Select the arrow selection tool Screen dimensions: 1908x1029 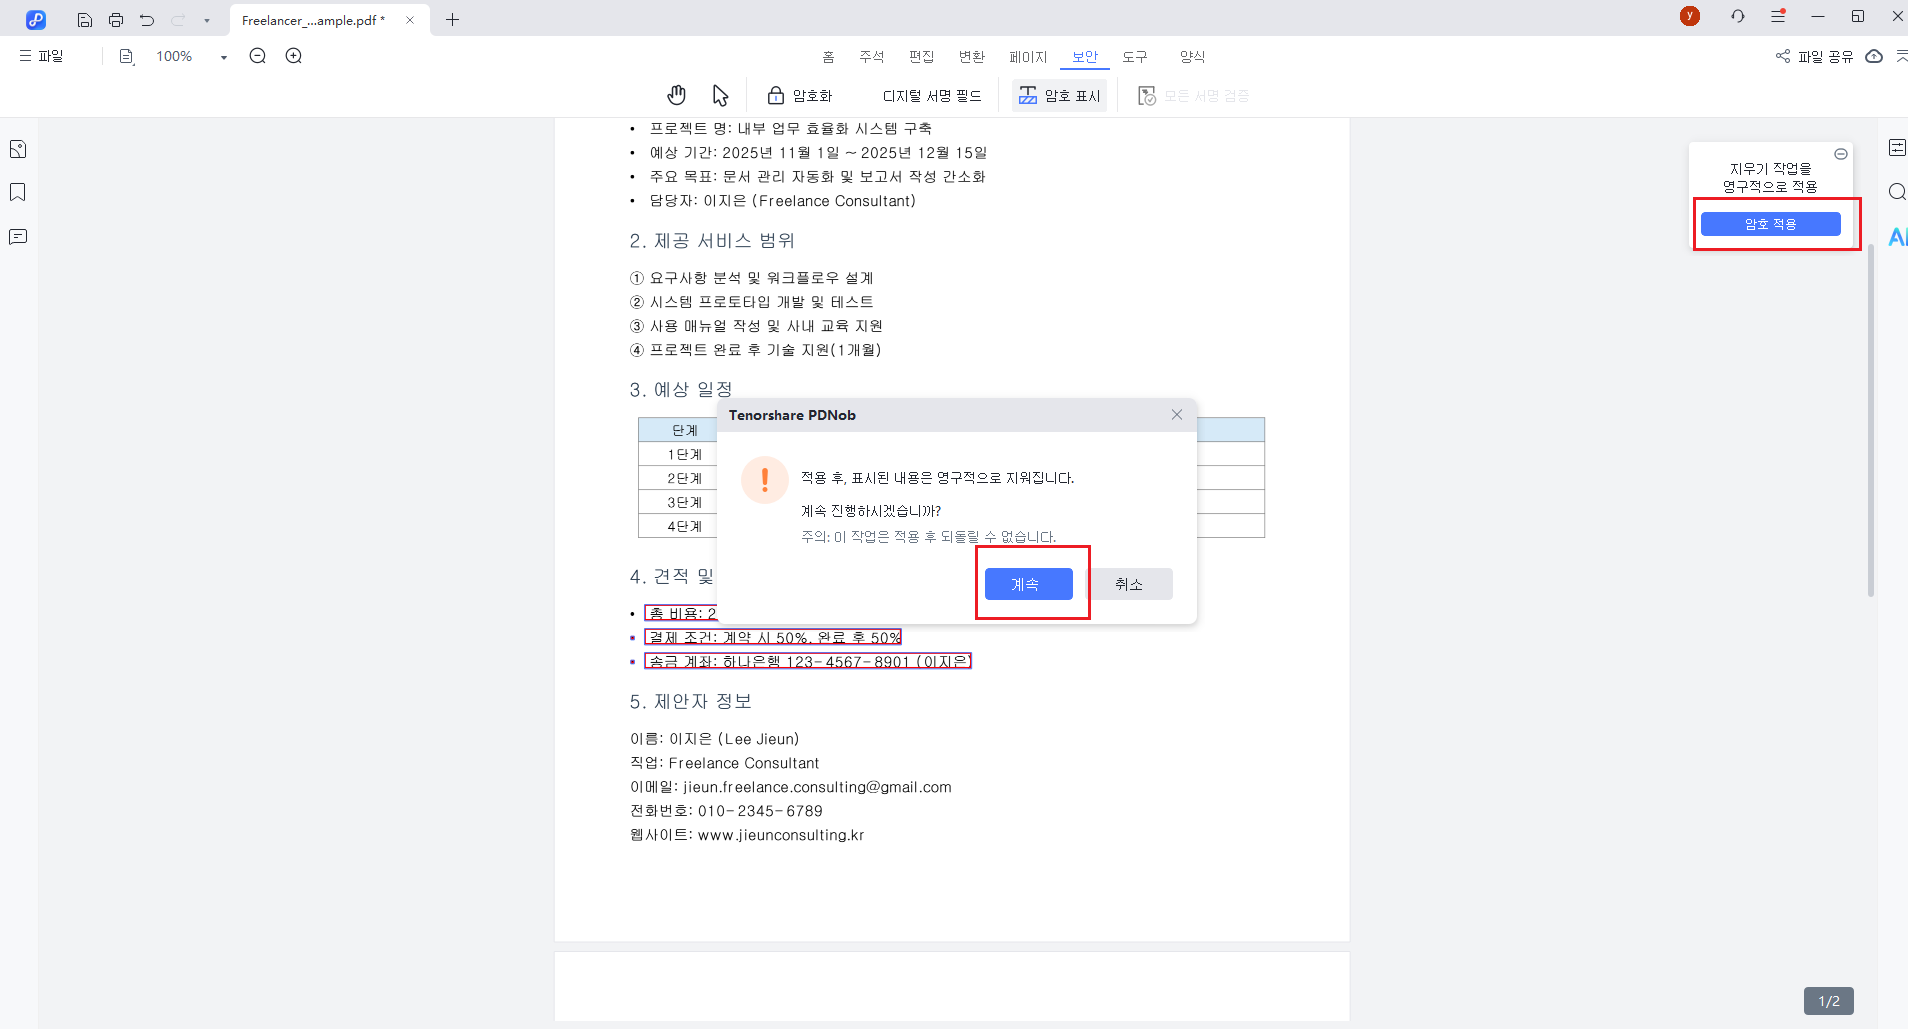720,95
